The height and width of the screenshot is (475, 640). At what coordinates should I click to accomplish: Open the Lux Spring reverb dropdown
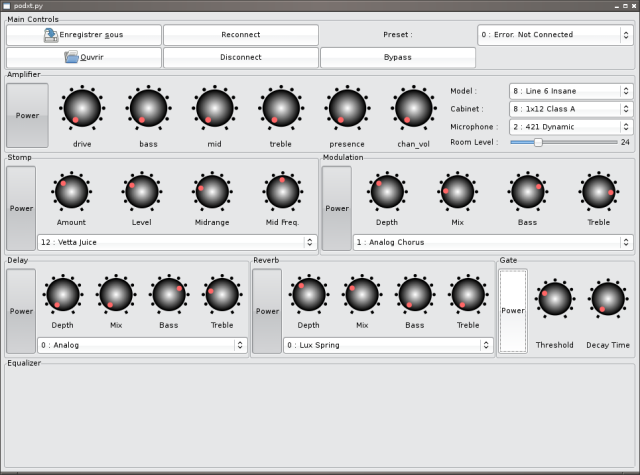388,345
